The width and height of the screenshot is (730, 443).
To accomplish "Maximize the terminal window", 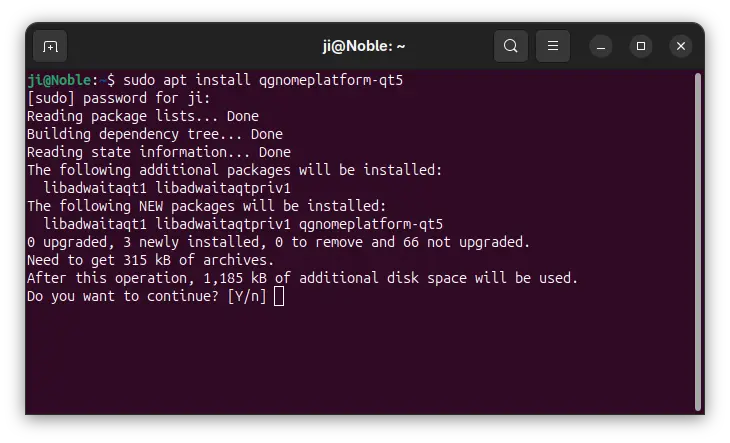I will click(641, 46).
